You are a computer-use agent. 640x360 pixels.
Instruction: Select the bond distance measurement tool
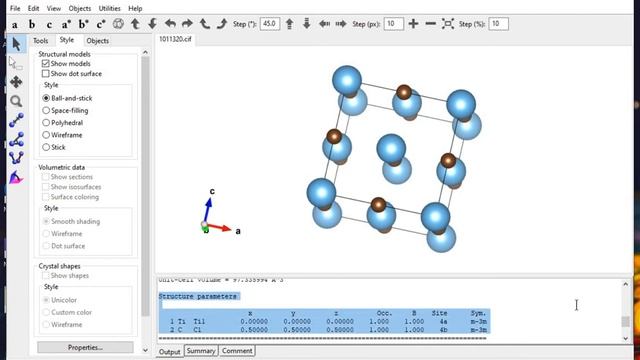(x=16, y=120)
